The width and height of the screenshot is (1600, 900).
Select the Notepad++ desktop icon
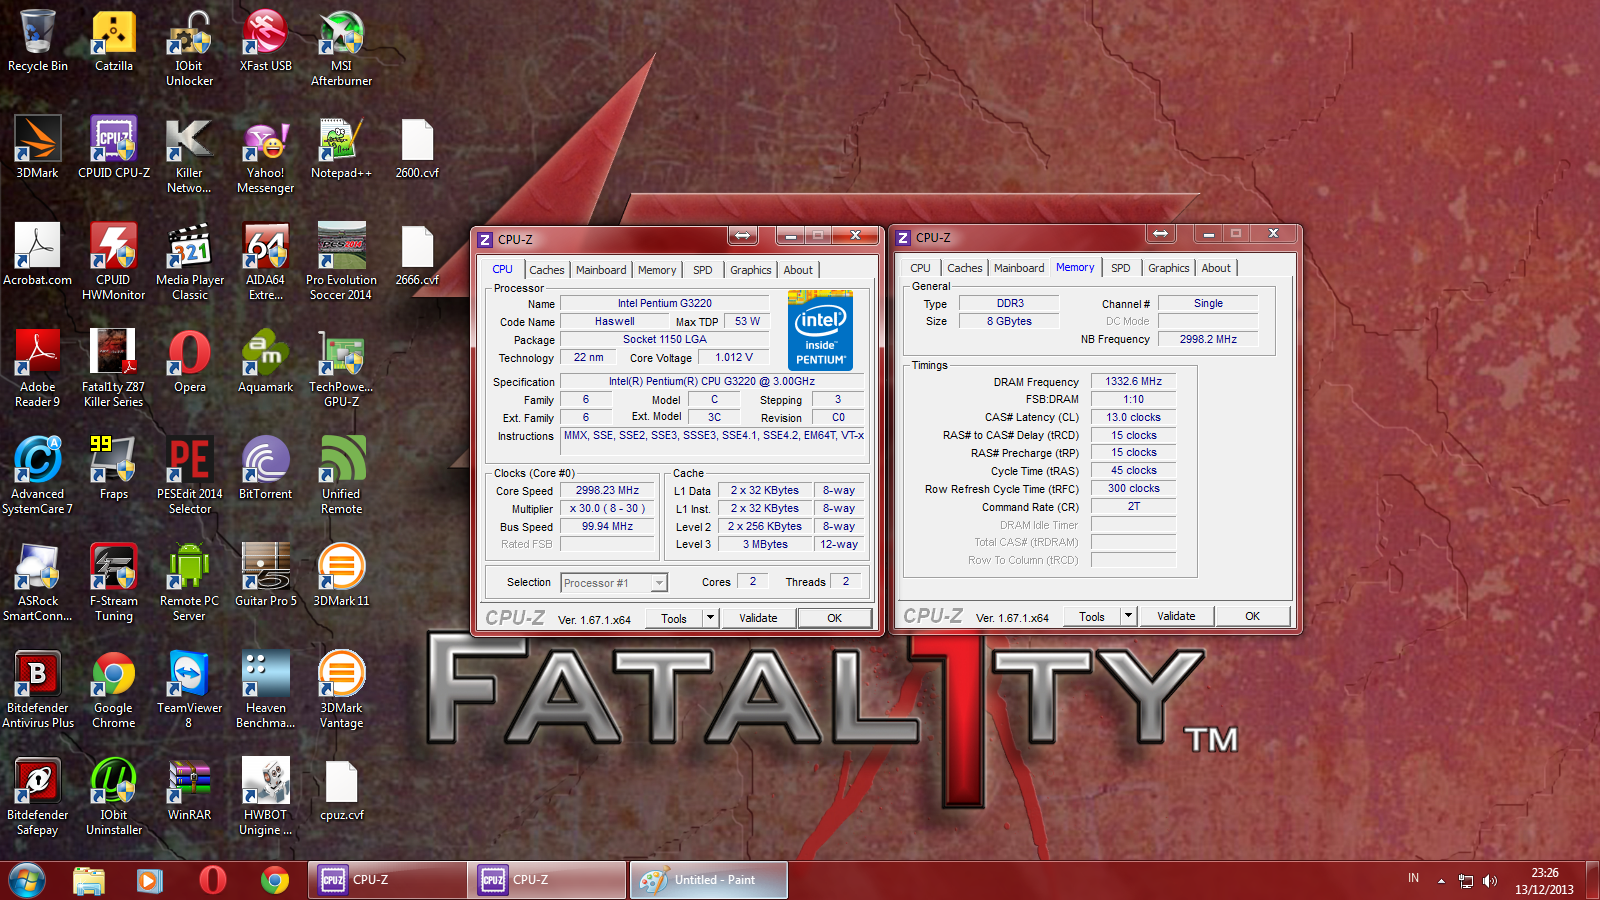point(341,147)
